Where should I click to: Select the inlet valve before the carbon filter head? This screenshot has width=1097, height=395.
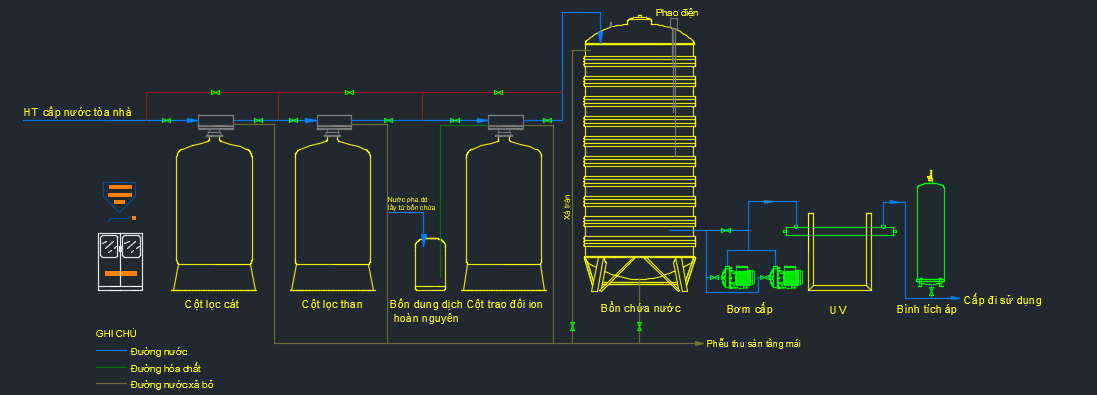coord(293,120)
